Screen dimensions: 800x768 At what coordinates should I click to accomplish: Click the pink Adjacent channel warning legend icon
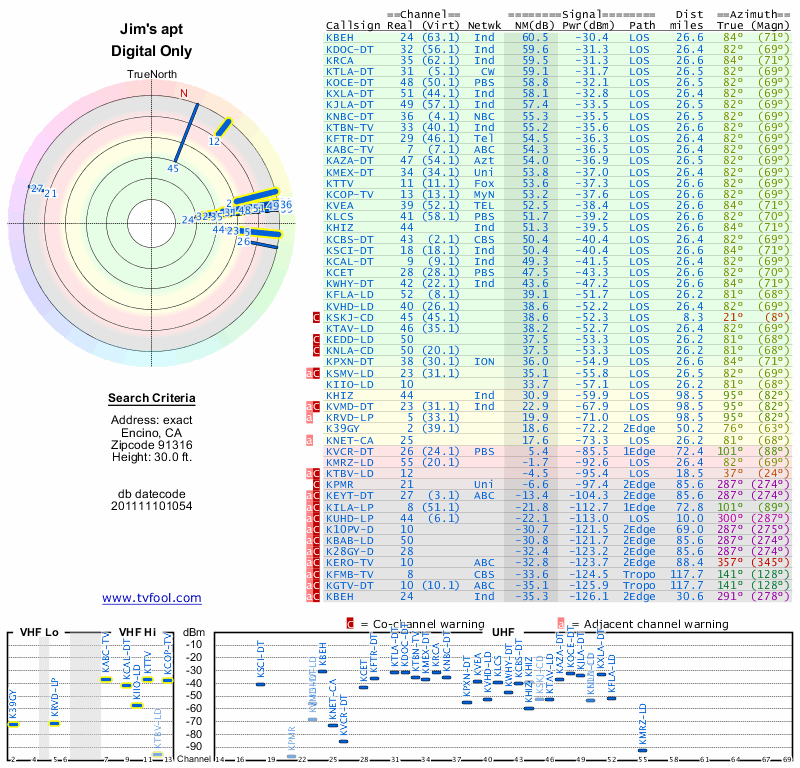tap(561, 624)
